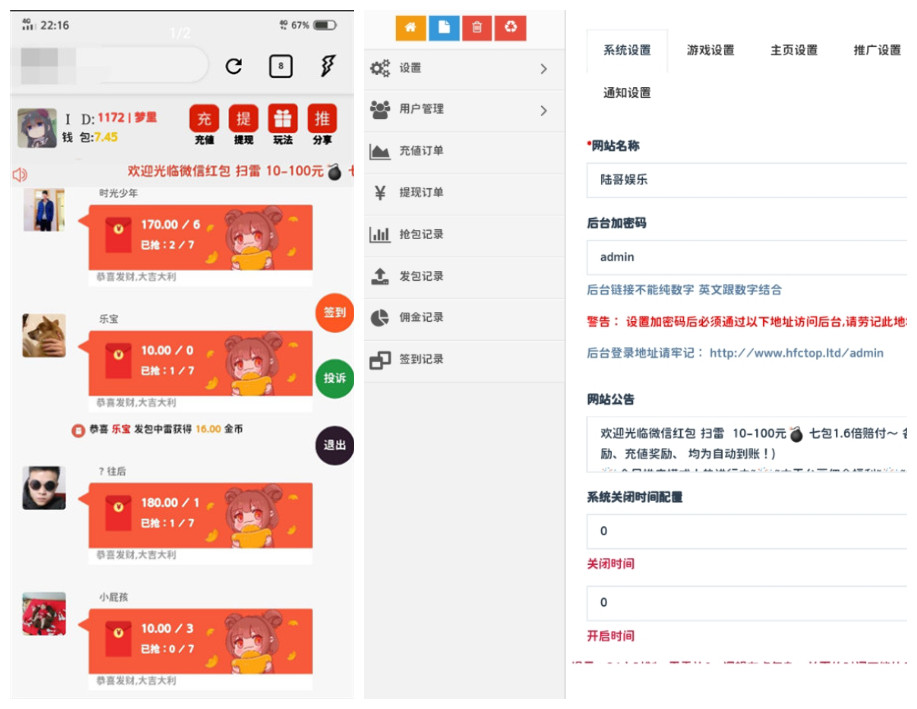Click the orange home icon button

[410, 28]
